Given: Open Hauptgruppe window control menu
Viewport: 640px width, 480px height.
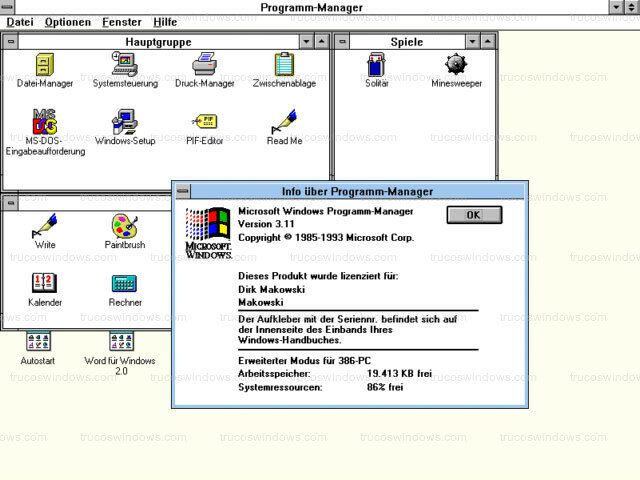Looking at the screenshot, I should (11, 42).
